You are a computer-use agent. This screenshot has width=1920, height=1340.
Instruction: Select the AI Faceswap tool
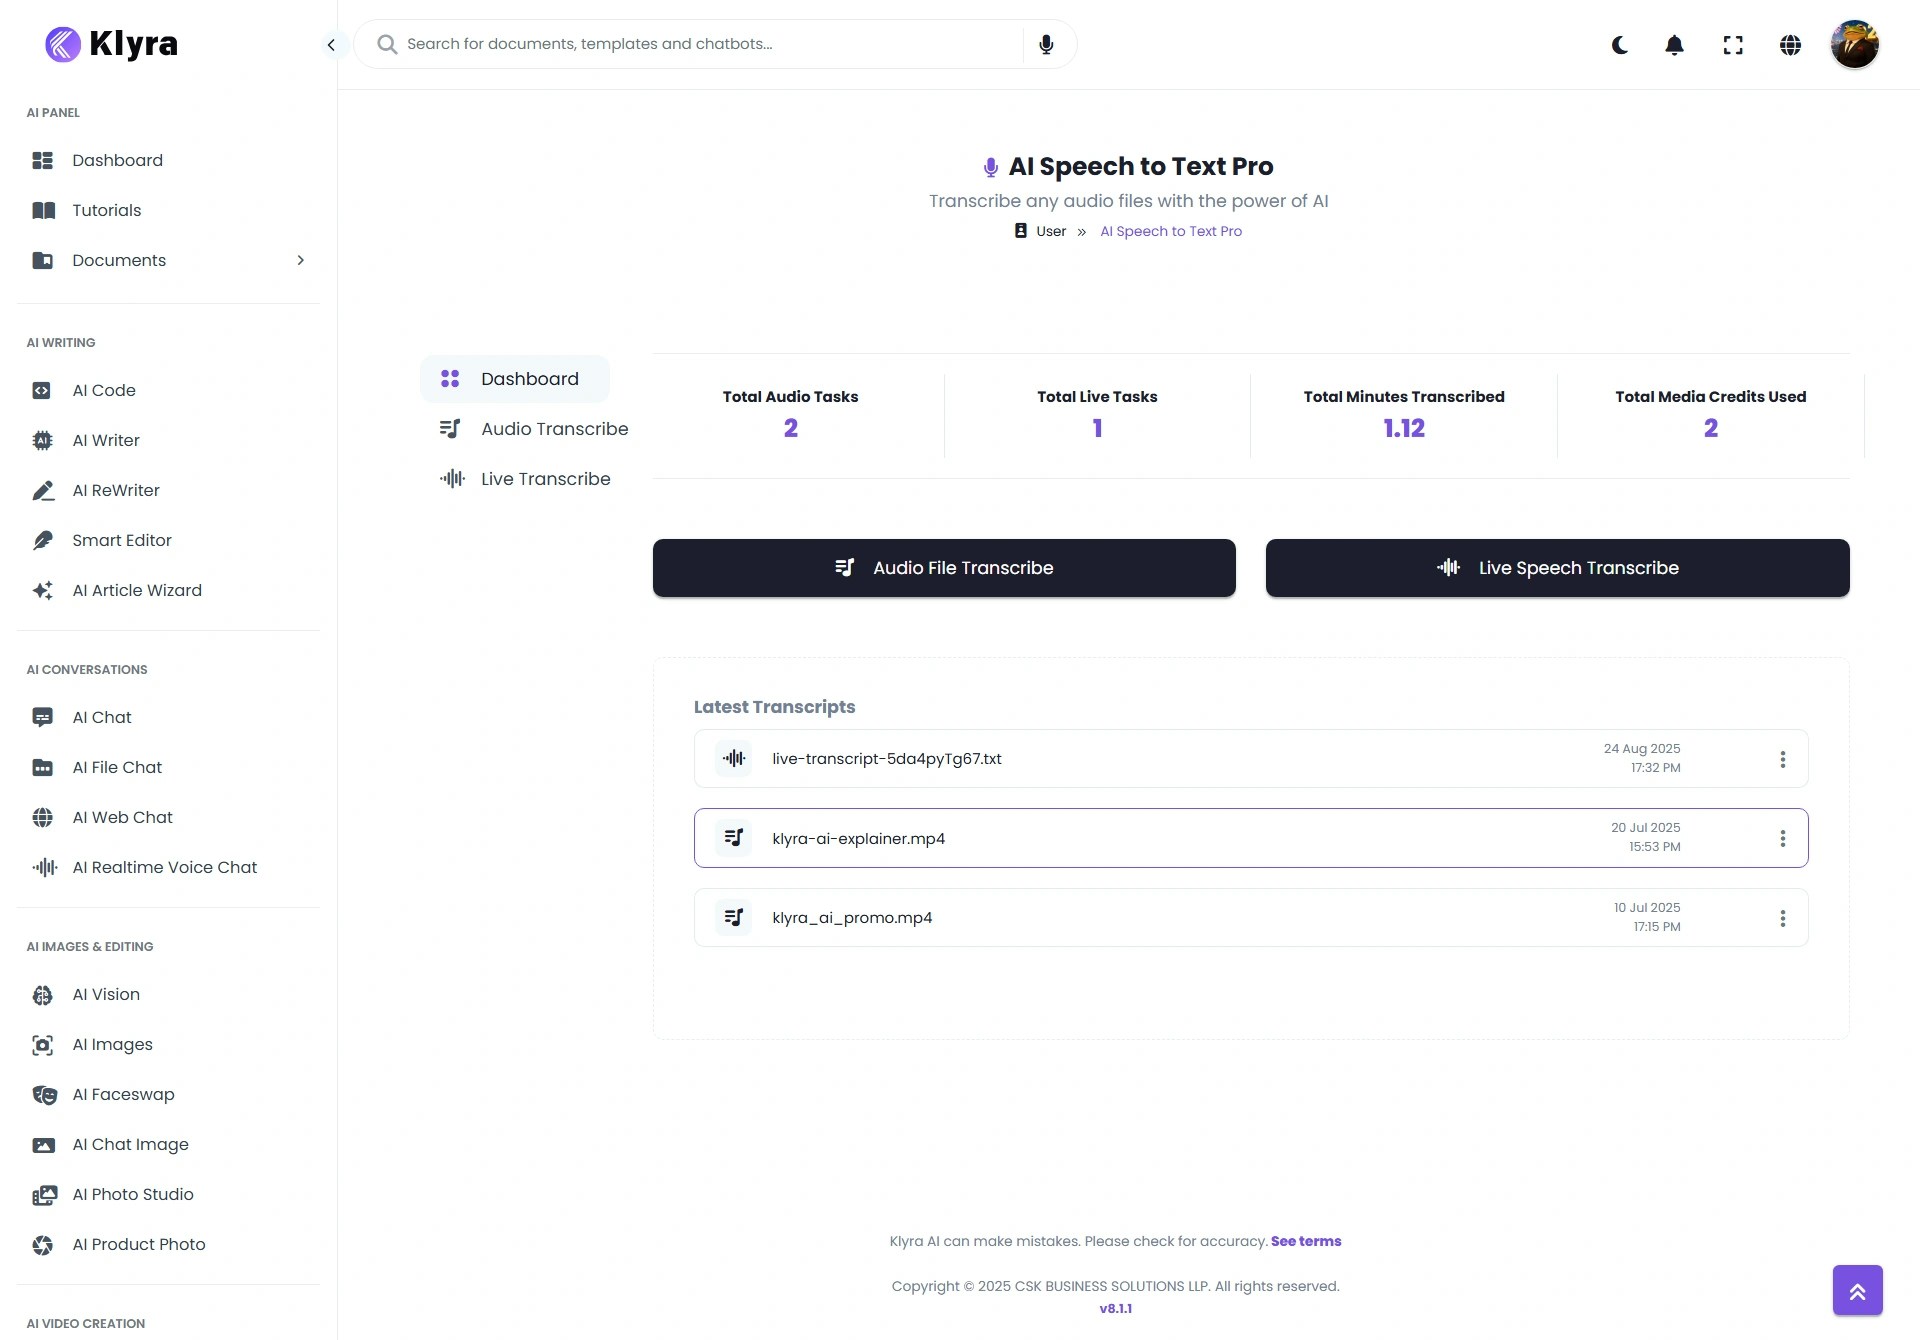(123, 1094)
